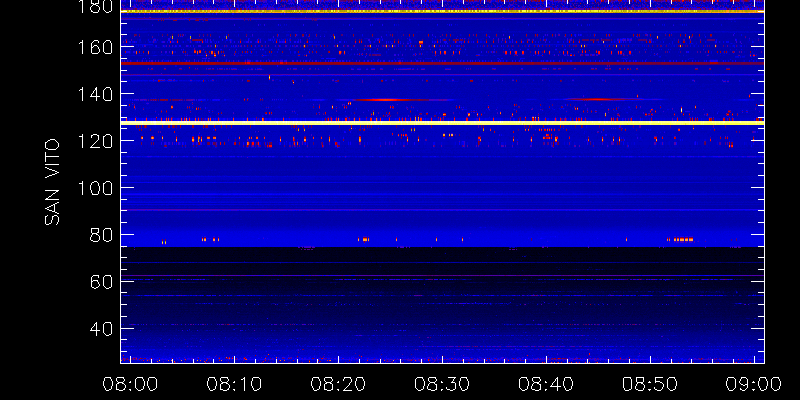Click the 80 frequency axis label
Viewport: 800px width, 400px height.
click(x=101, y=235)
